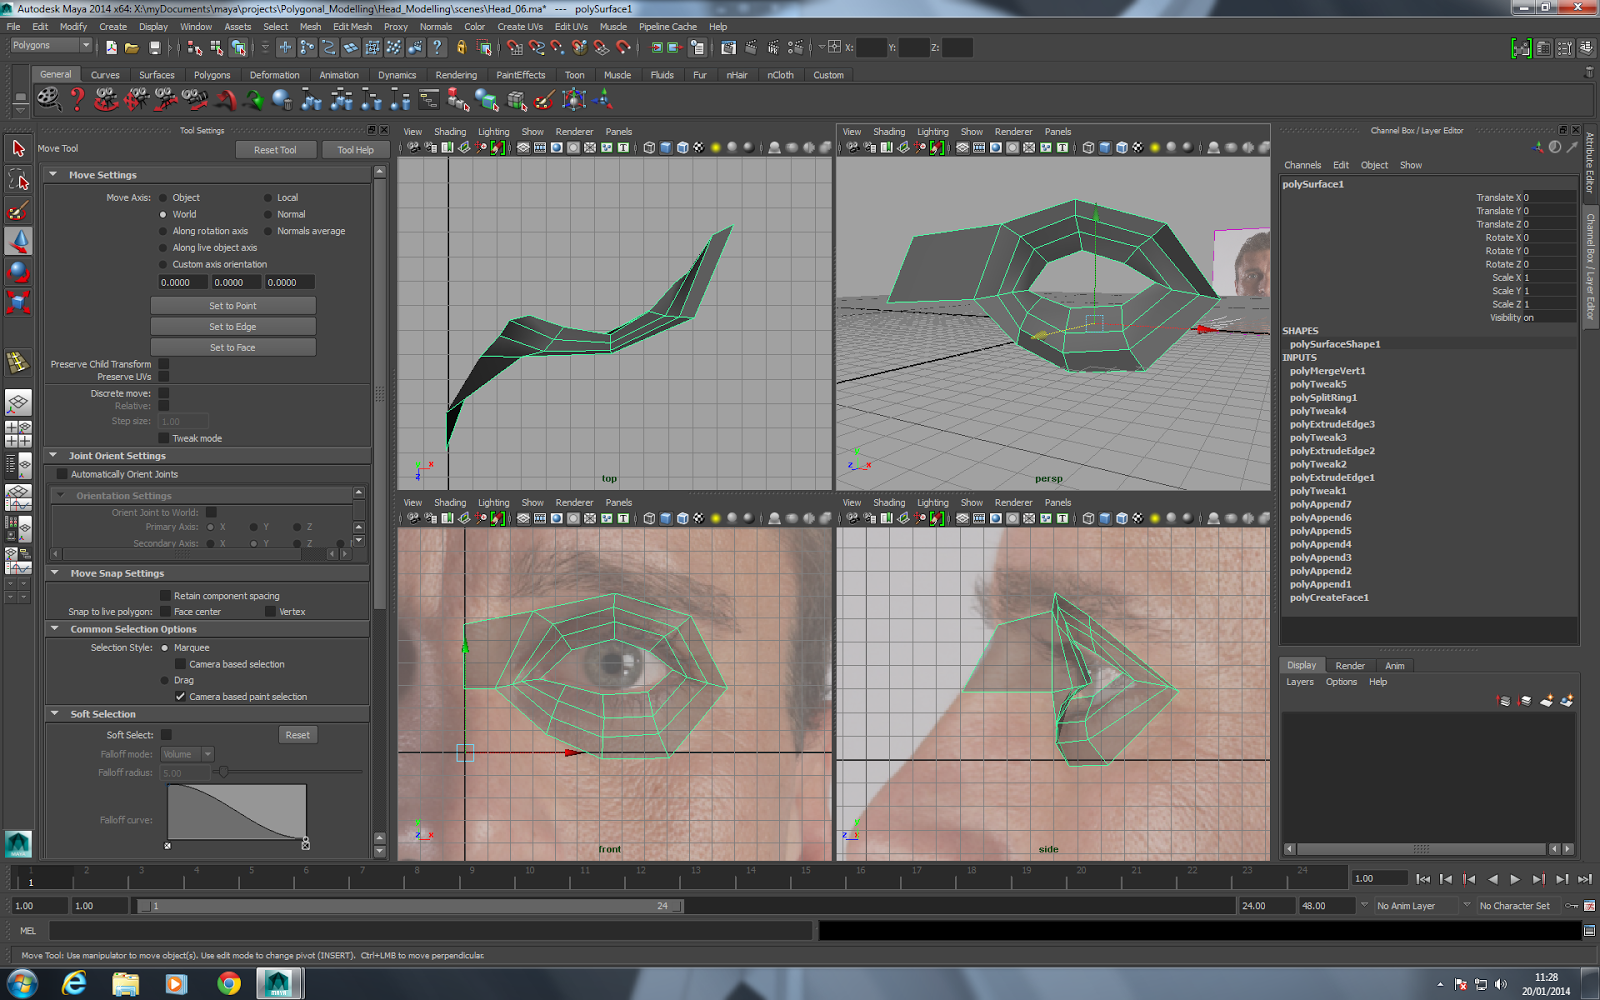1600x1000 pixels.
Task: Open Chrome from the Windows taskbar
Action: tap(229, 984)
